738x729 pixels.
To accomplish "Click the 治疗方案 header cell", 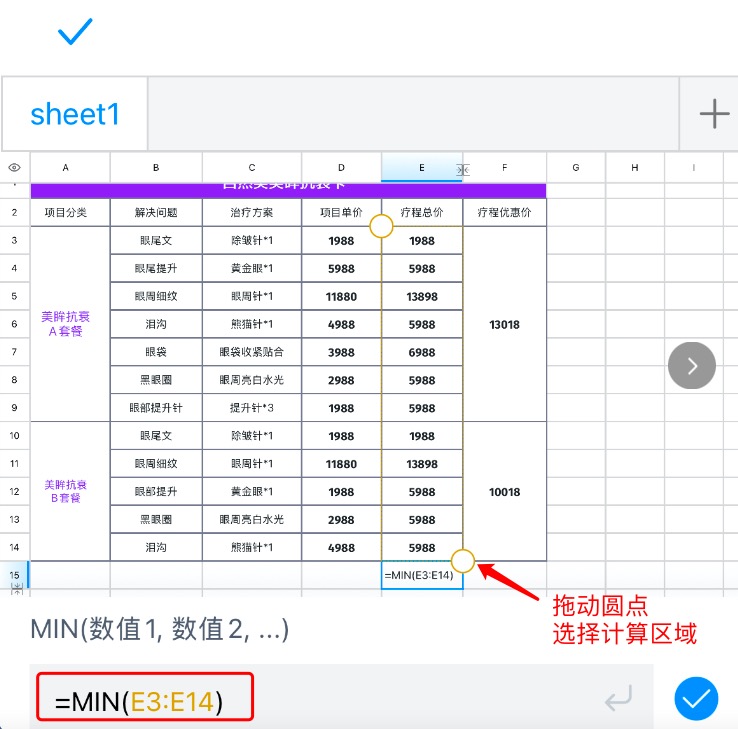I will [252, 212].
